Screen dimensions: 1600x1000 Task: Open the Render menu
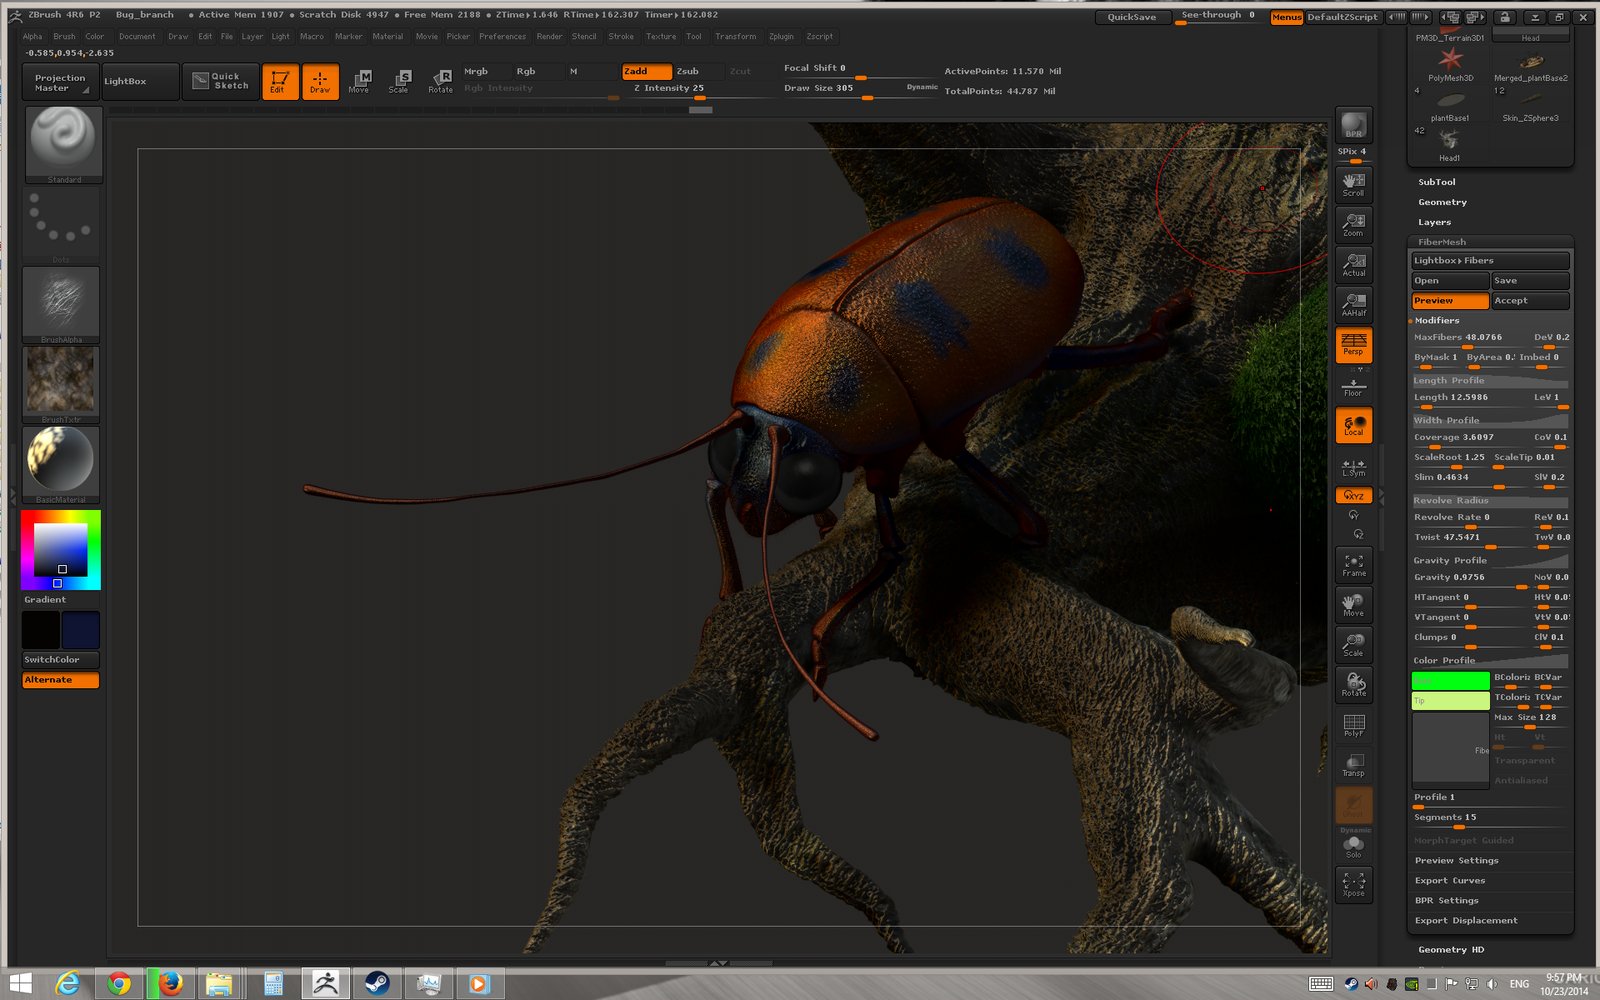[x=549, y=37]
